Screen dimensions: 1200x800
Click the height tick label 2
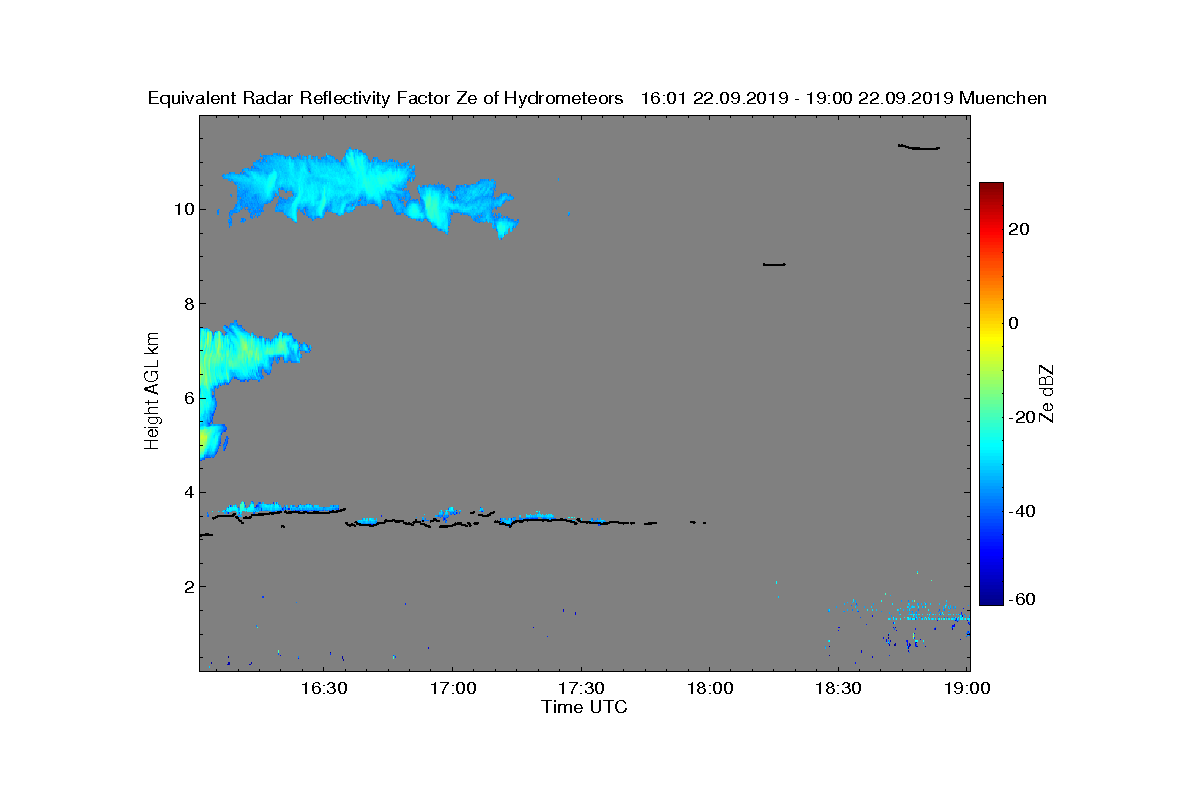pyautogui.click(x=187, y=586)
